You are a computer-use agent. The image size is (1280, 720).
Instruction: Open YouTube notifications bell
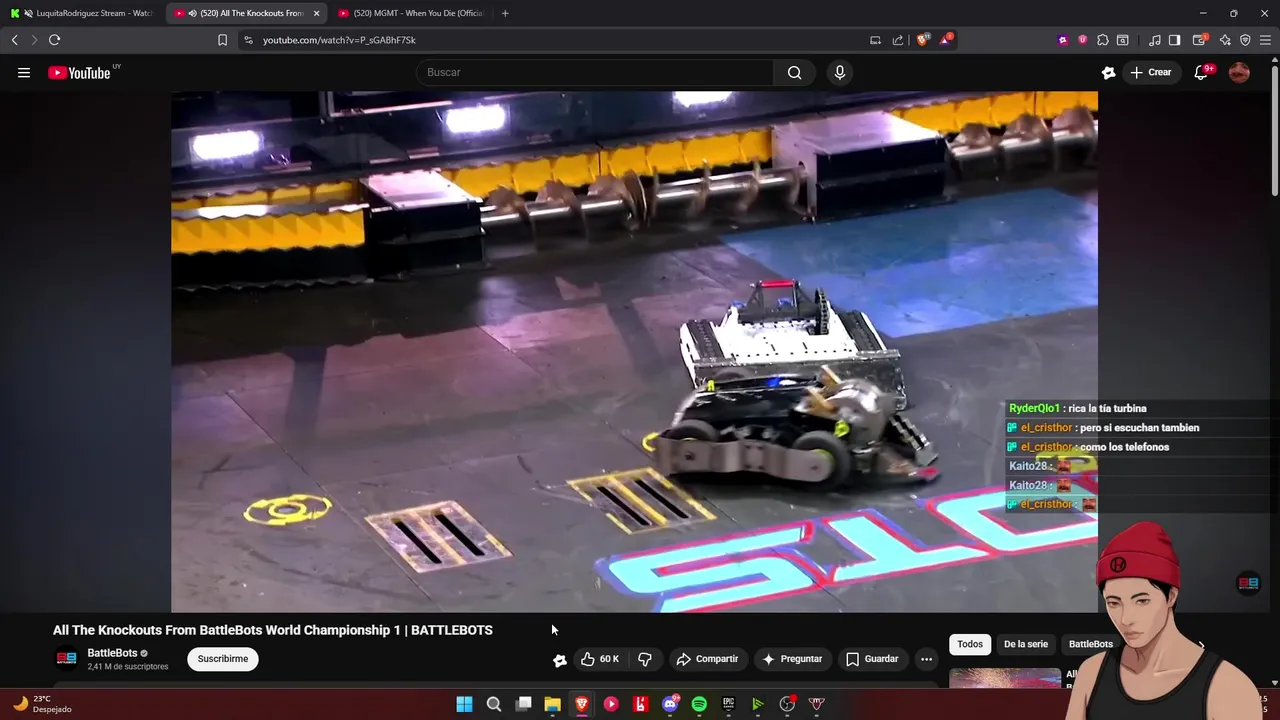(1202, 72)
